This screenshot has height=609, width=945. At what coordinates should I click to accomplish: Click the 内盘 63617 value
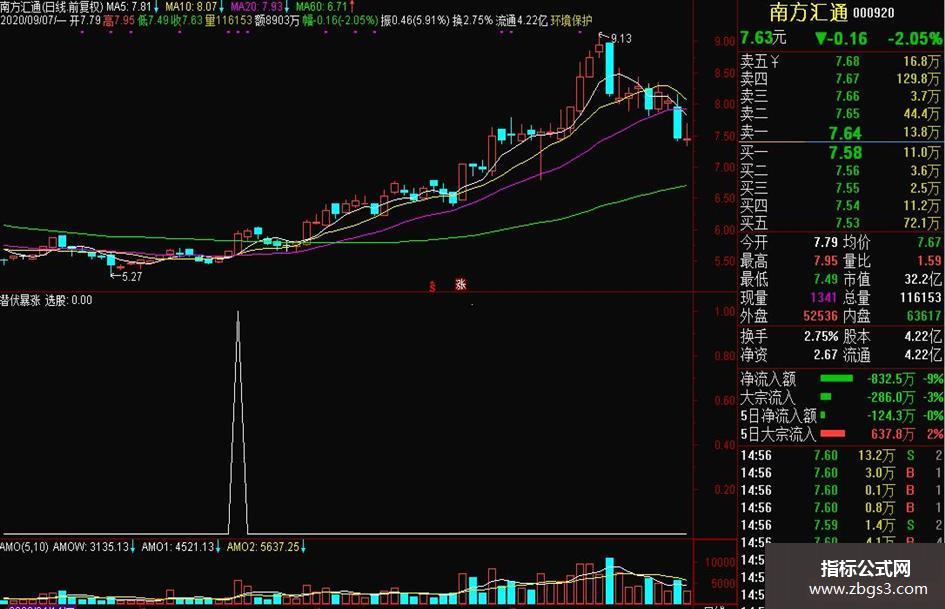[923, 316]
